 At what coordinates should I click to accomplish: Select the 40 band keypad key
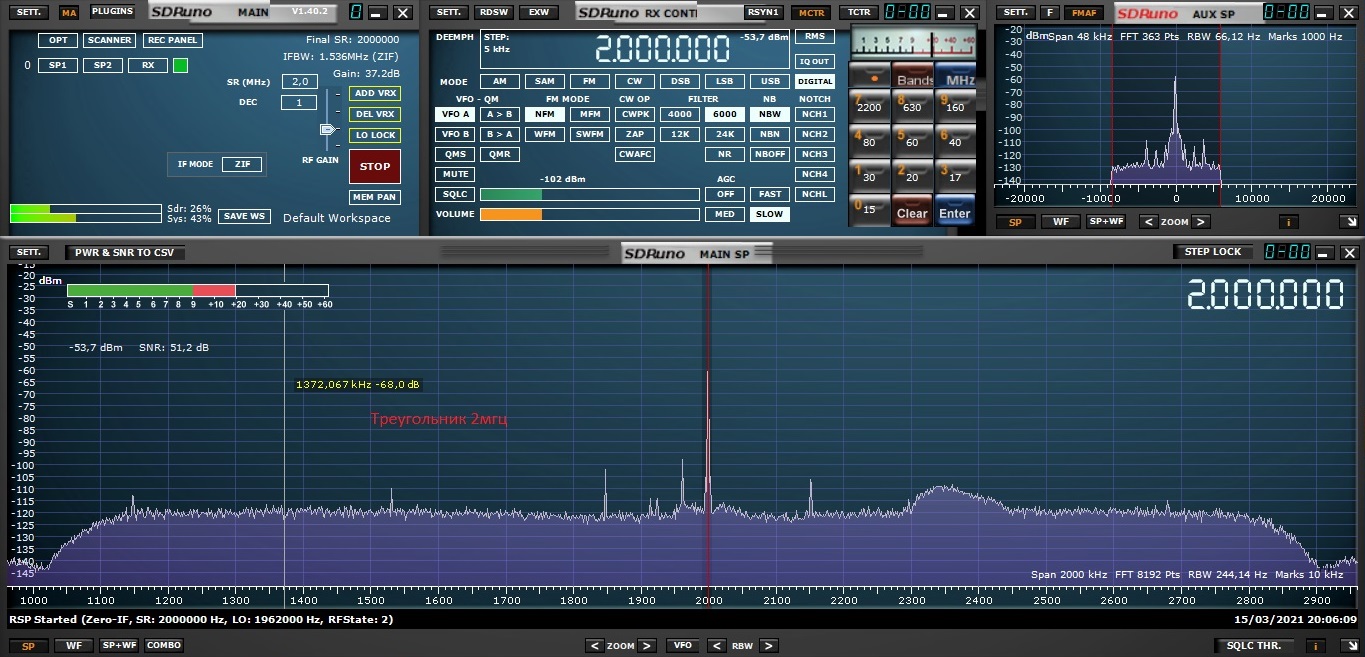click(955, 141)
